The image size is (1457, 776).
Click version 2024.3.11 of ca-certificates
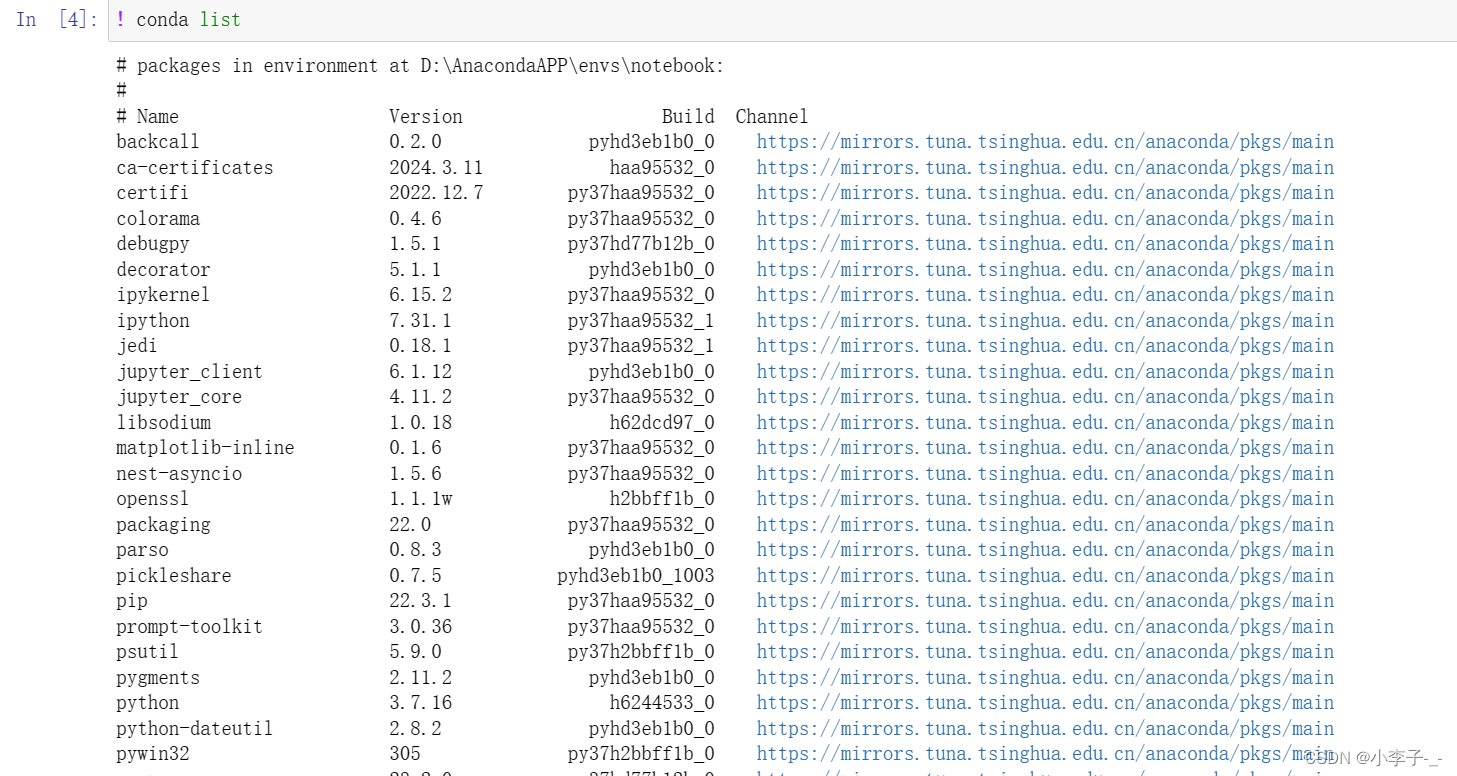436,168
